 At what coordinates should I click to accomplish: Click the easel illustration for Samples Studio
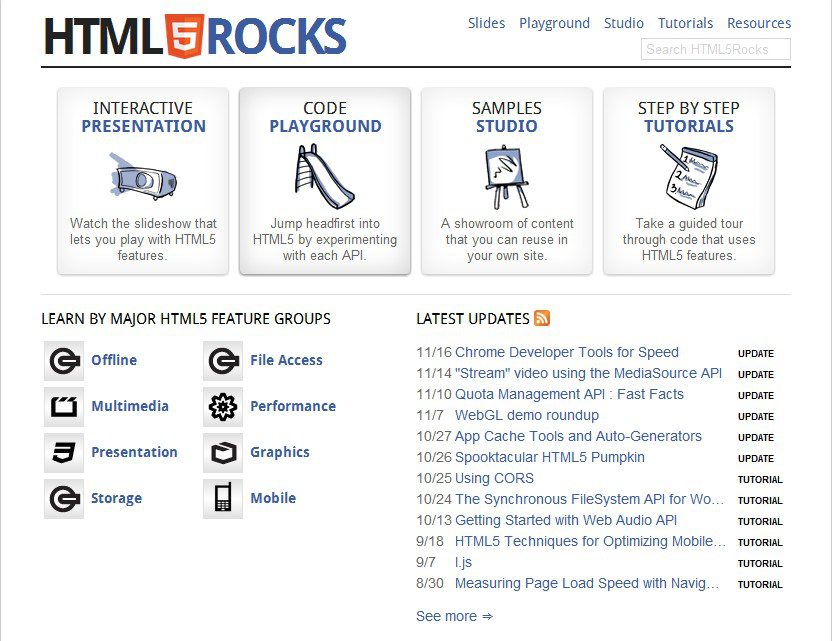coord(506,177)
